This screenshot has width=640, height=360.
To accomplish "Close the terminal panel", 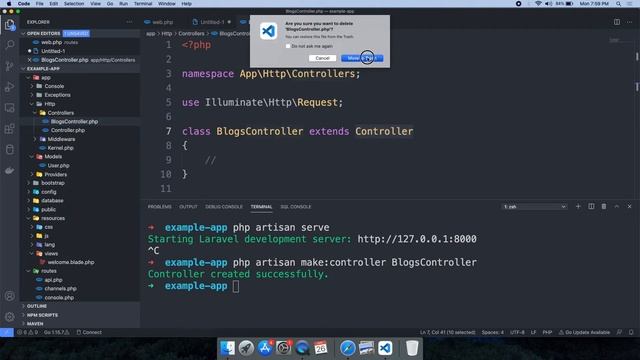I will [x=629, y=207].
